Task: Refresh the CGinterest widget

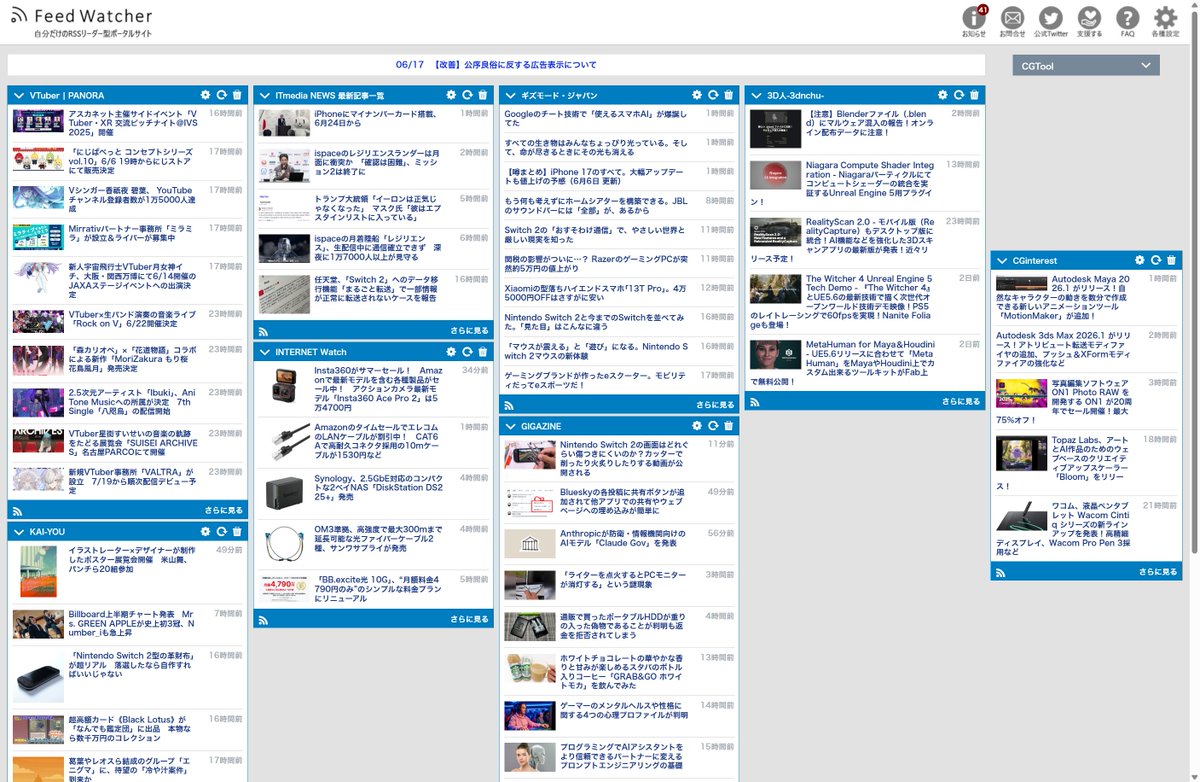Action: (1156, 260)
